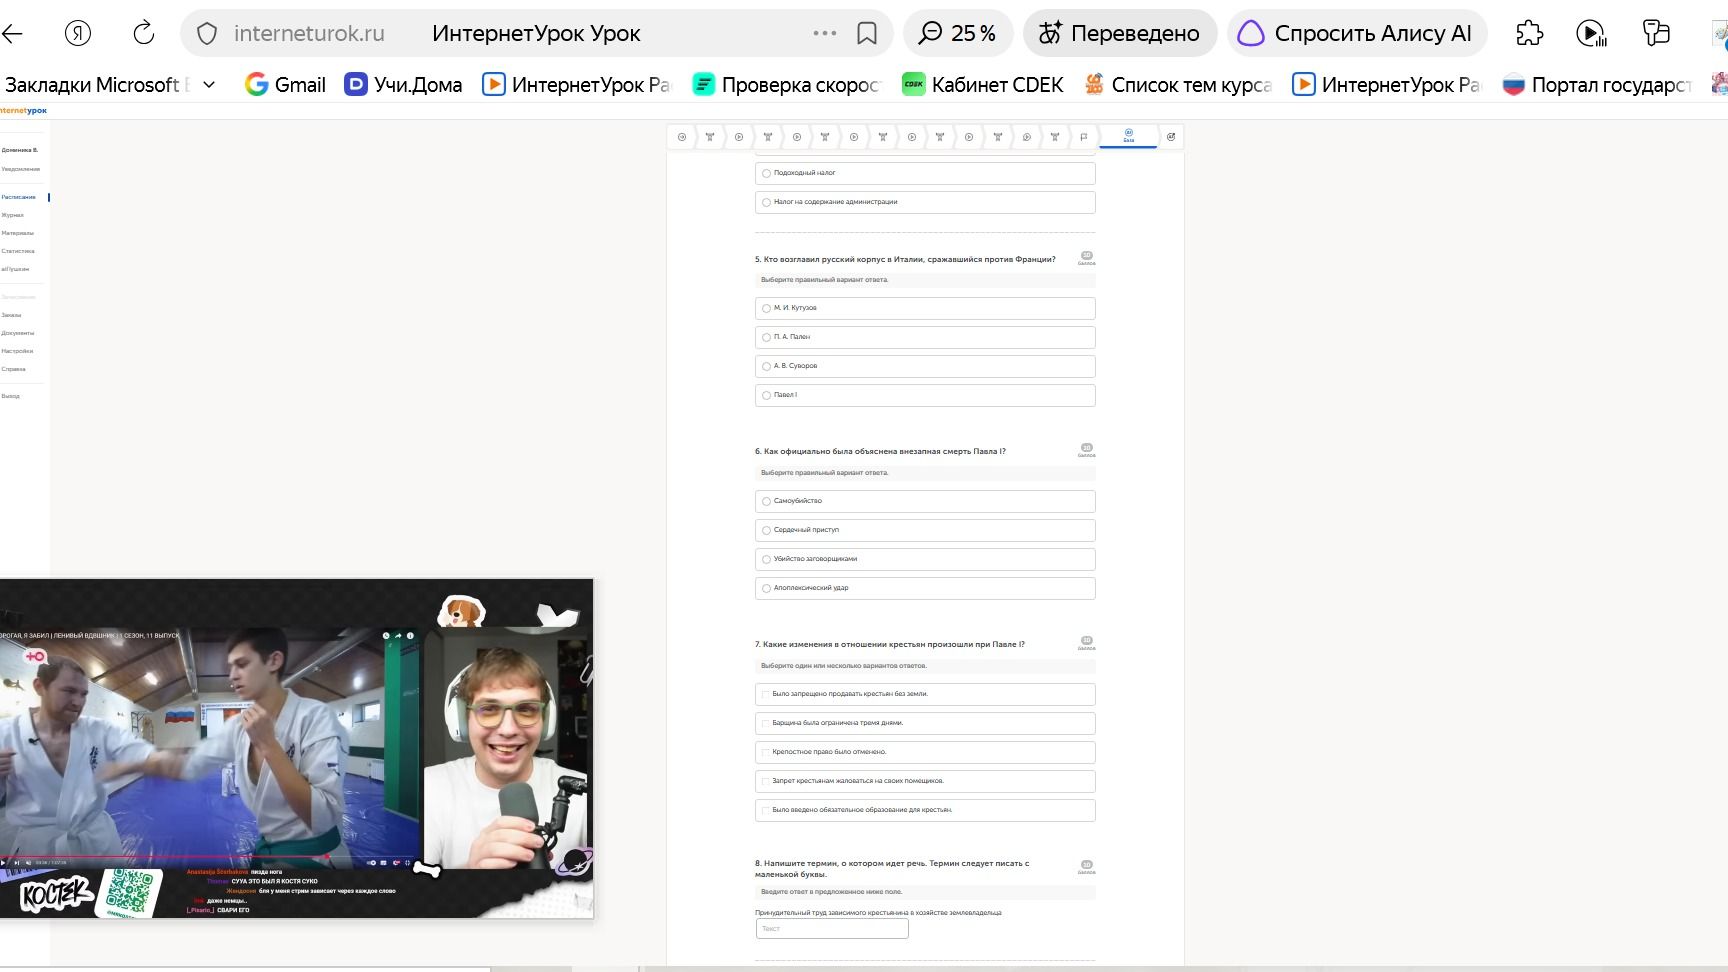Go back with the browser back arrow
The image size is (1728, 972).
[x=12, y=33]
